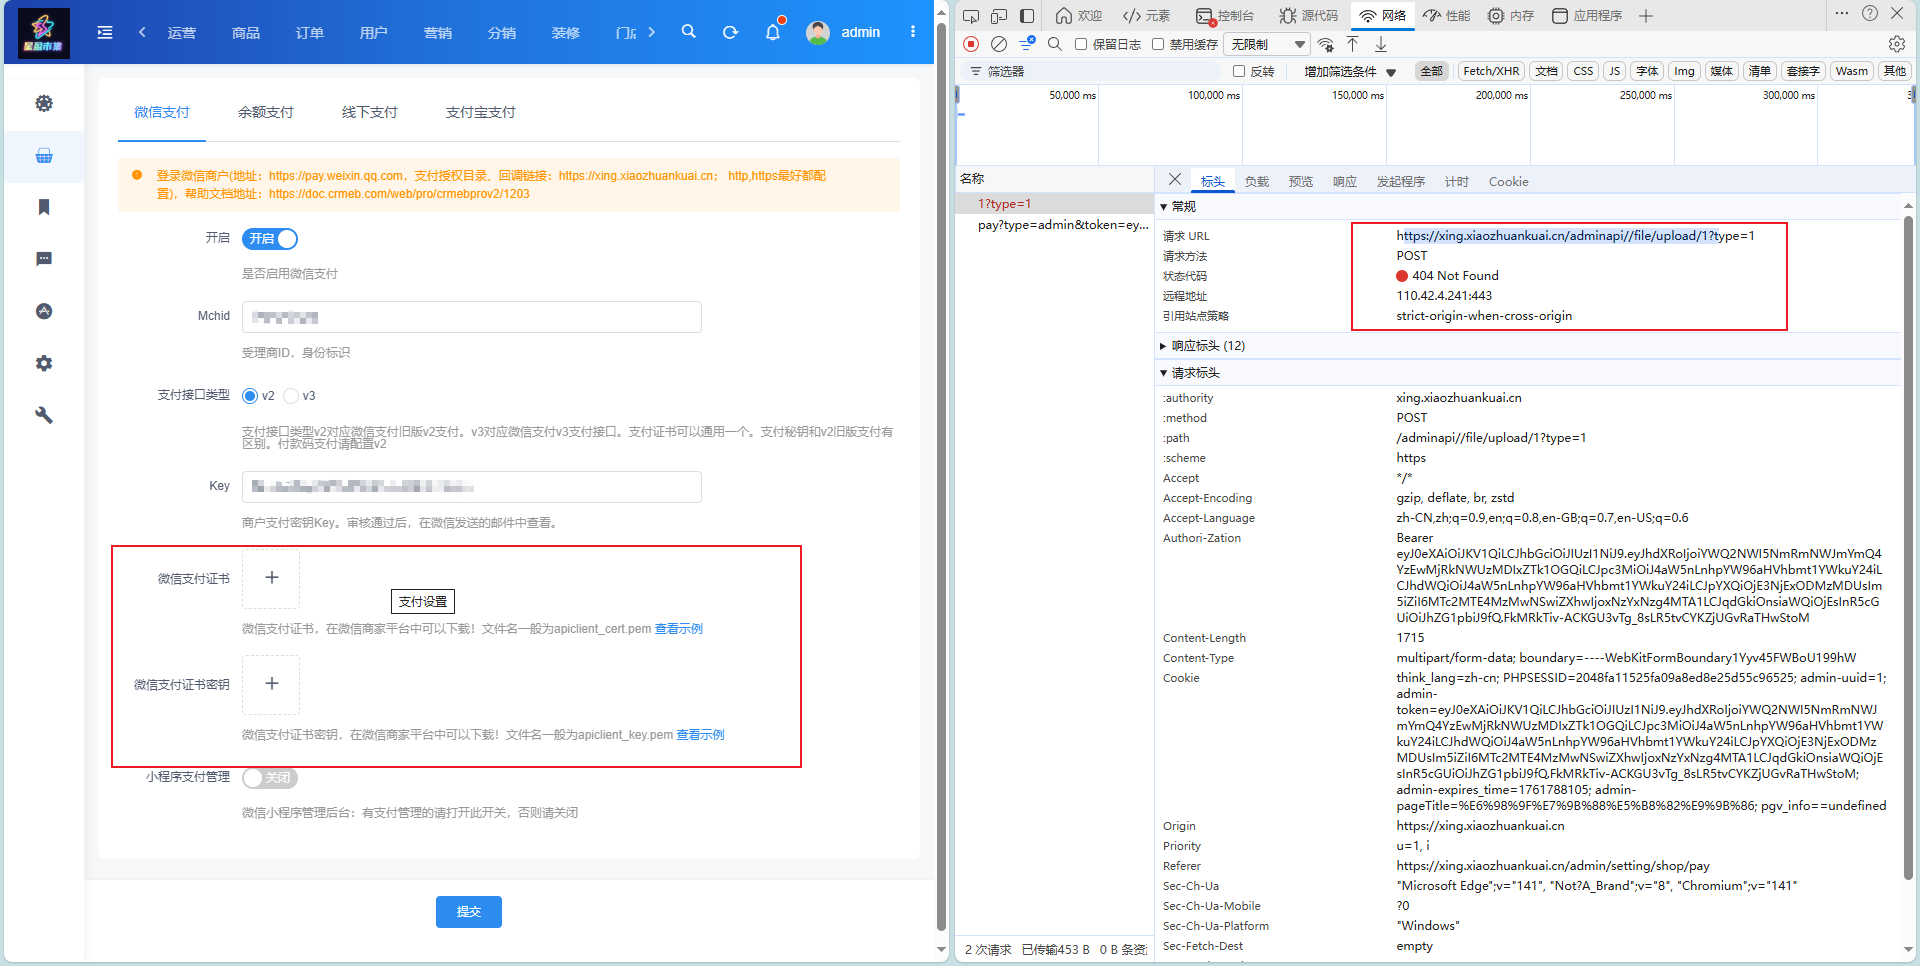Open the 响应 tab in request details
Viewport: 1920px width, 966px height.
point(1344,181)
